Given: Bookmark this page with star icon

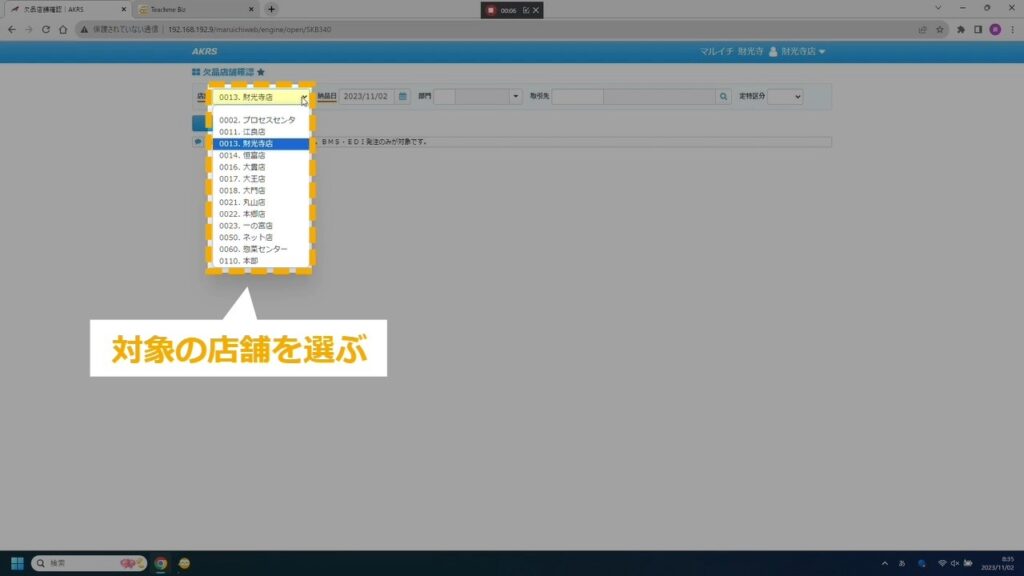Looking at the screenshot, I should tap(939, 30).
